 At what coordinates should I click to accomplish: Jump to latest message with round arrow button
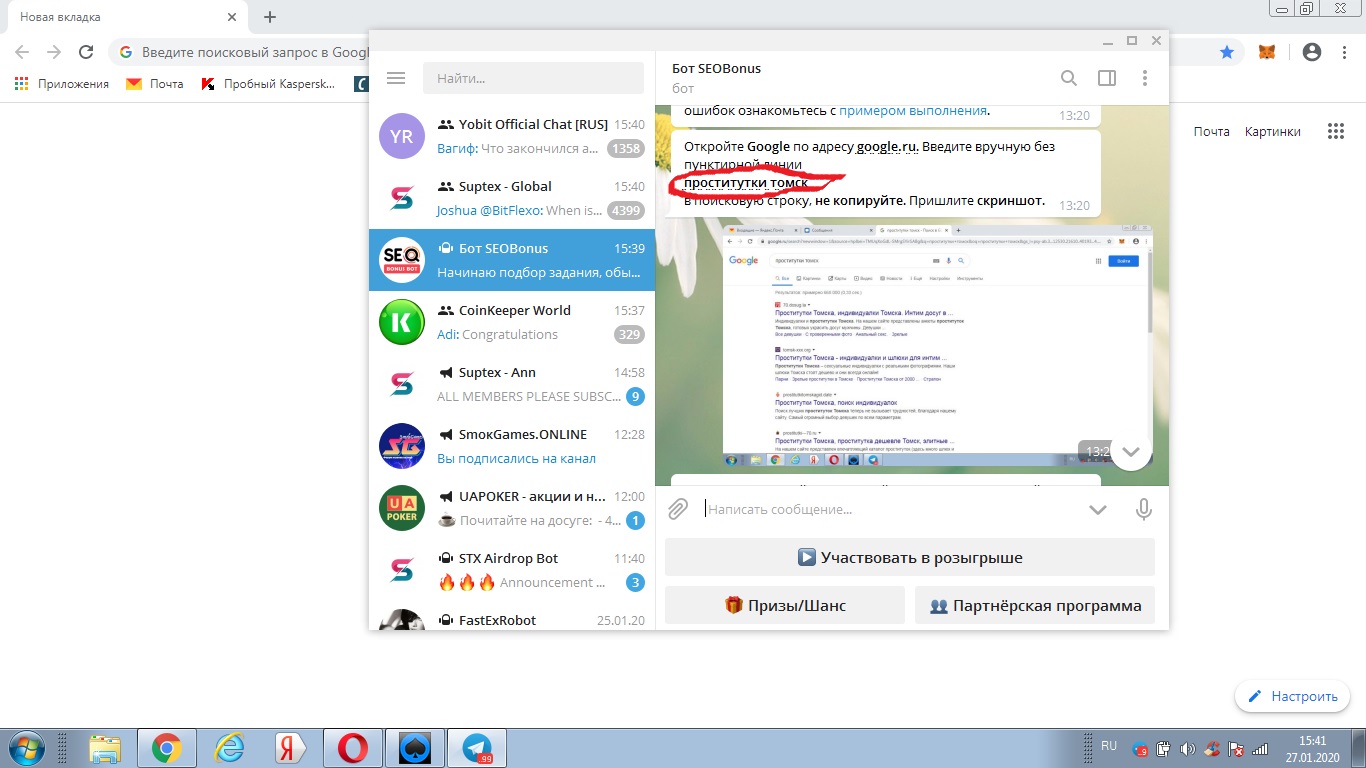[x=1131, y=452]
